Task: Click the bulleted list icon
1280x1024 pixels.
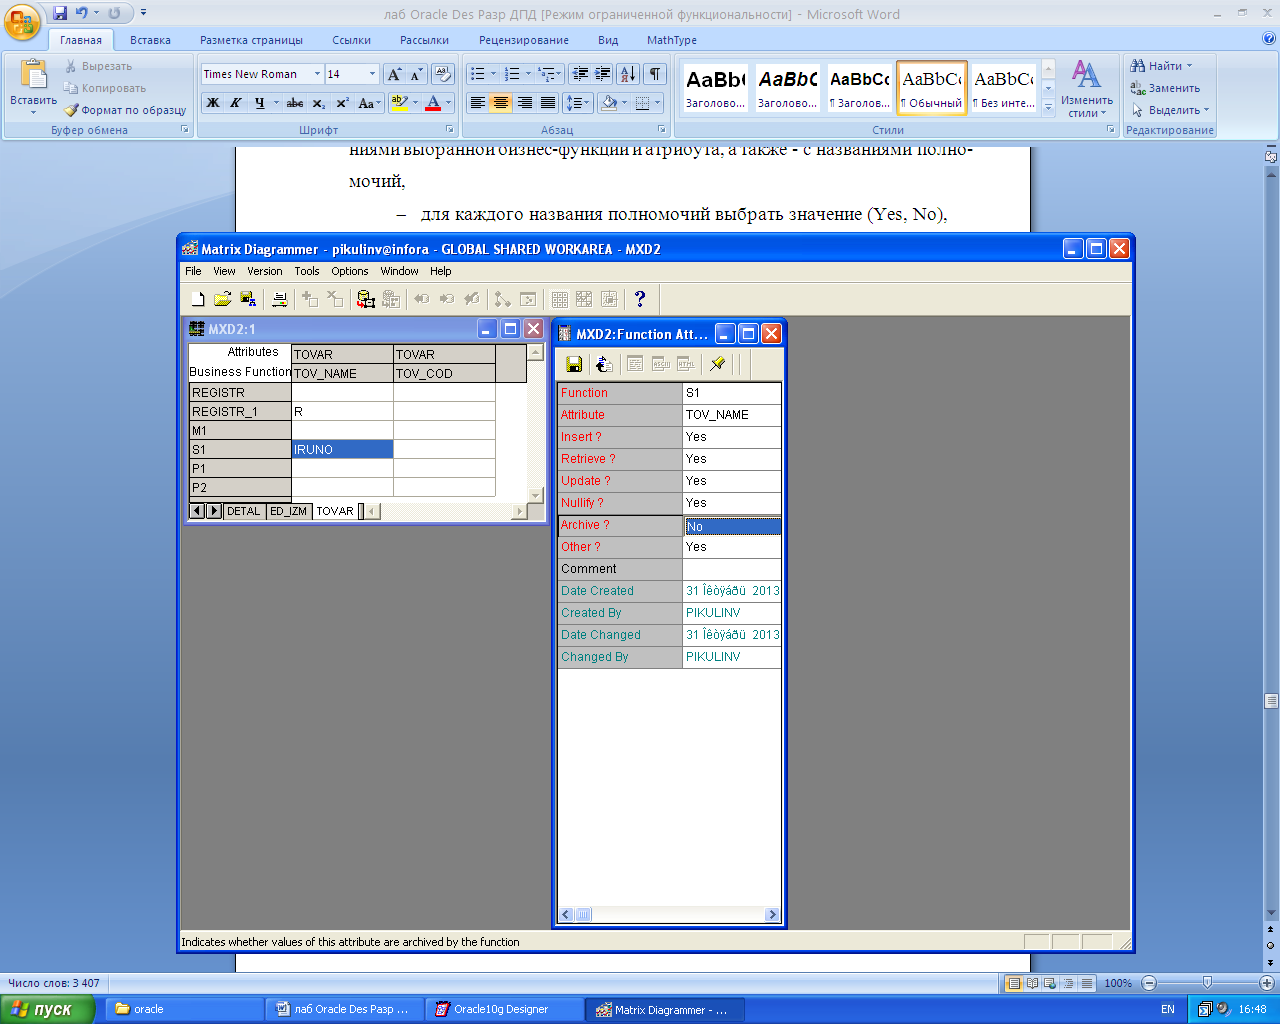Action: 478,74
